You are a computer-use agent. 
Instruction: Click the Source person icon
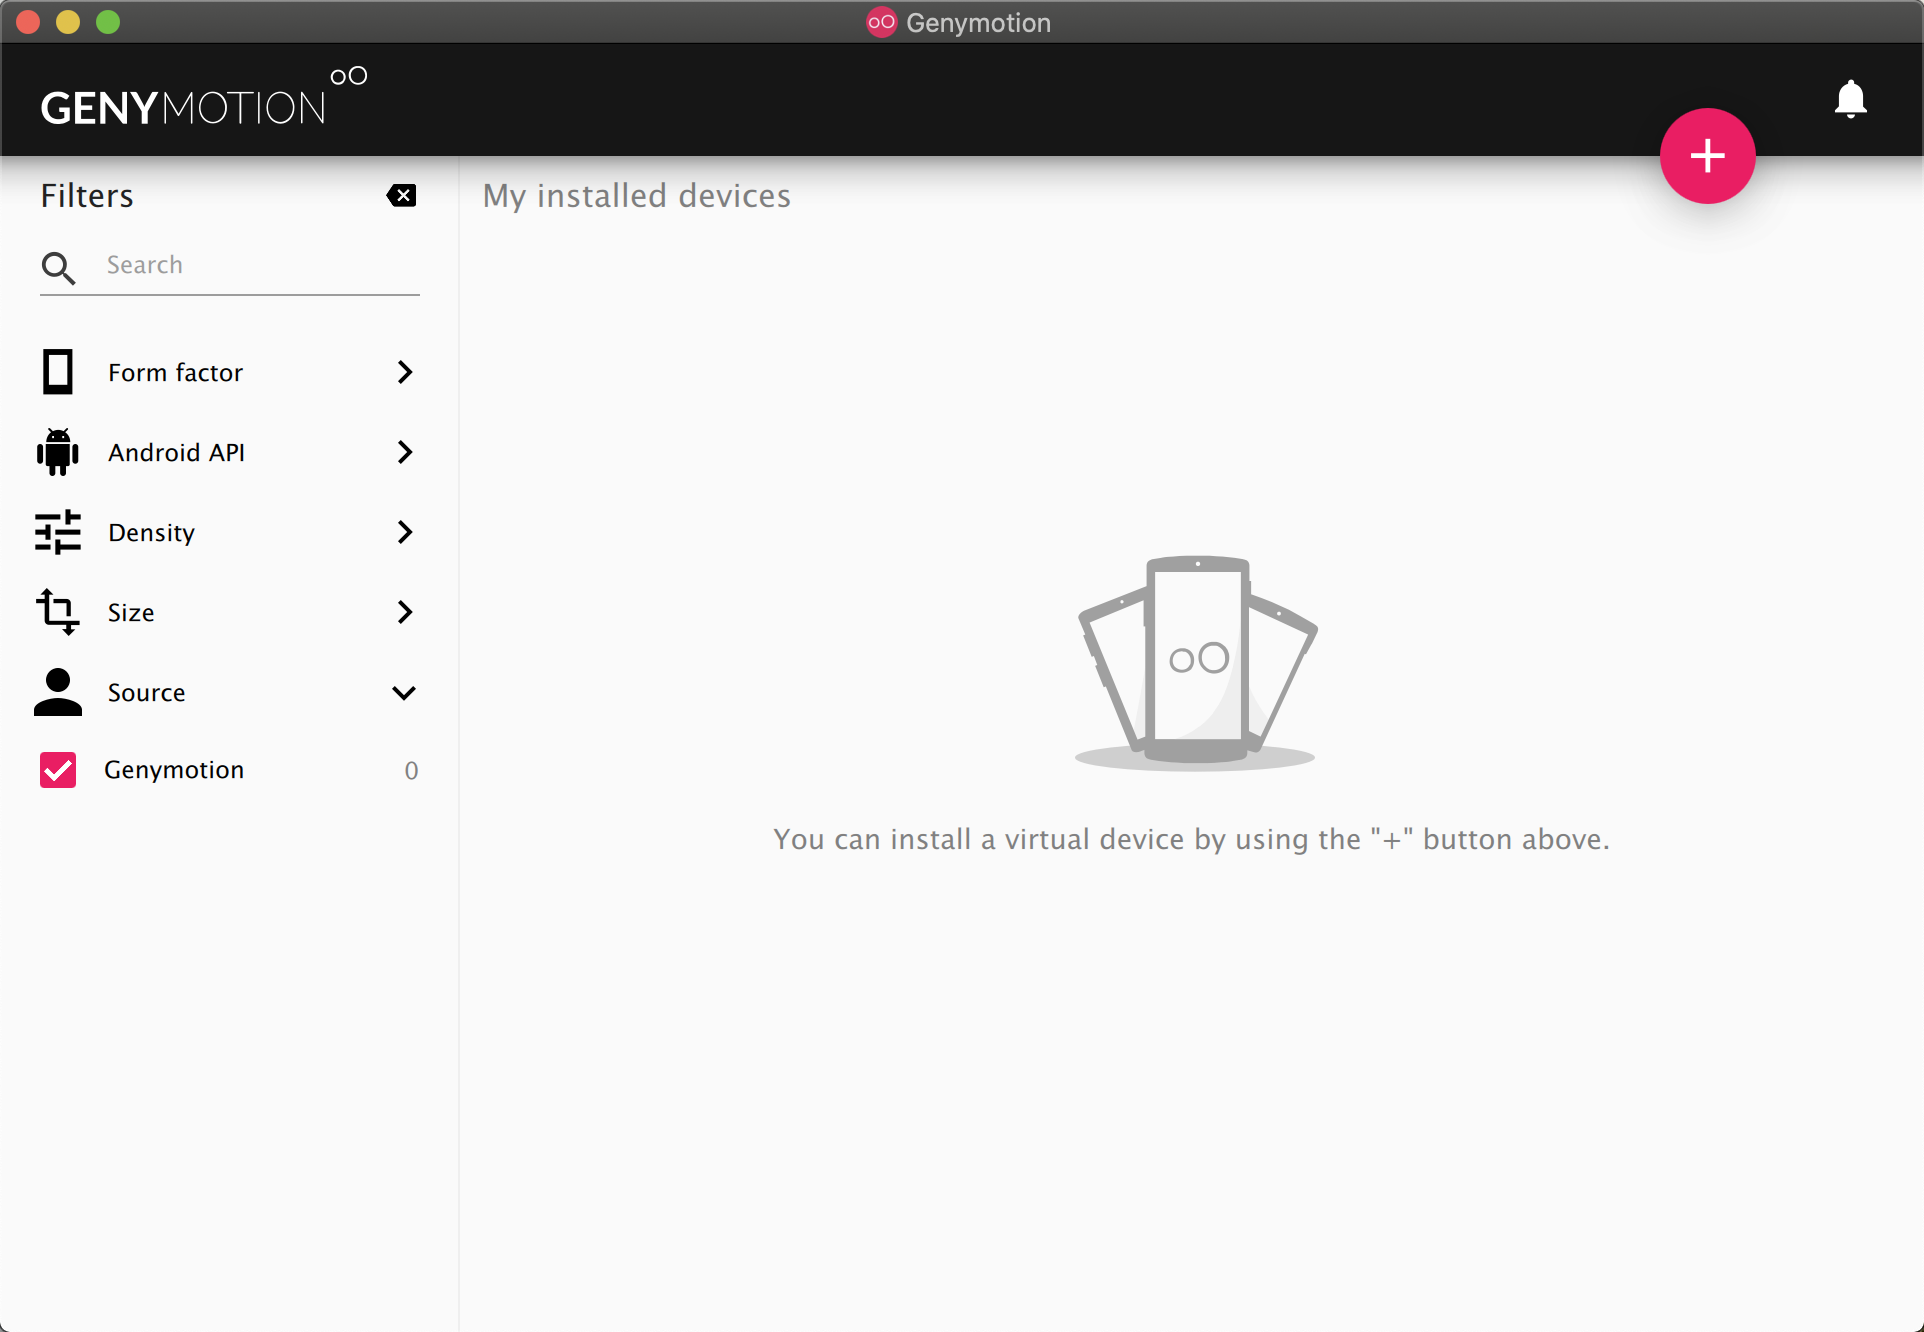pyautogui.click(x=58, y=692)
